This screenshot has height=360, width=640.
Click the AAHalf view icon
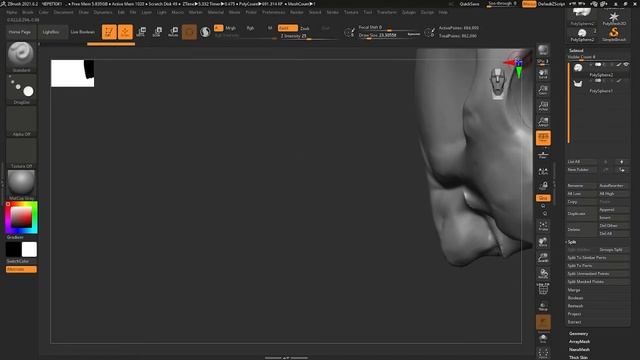coord(543,122)
